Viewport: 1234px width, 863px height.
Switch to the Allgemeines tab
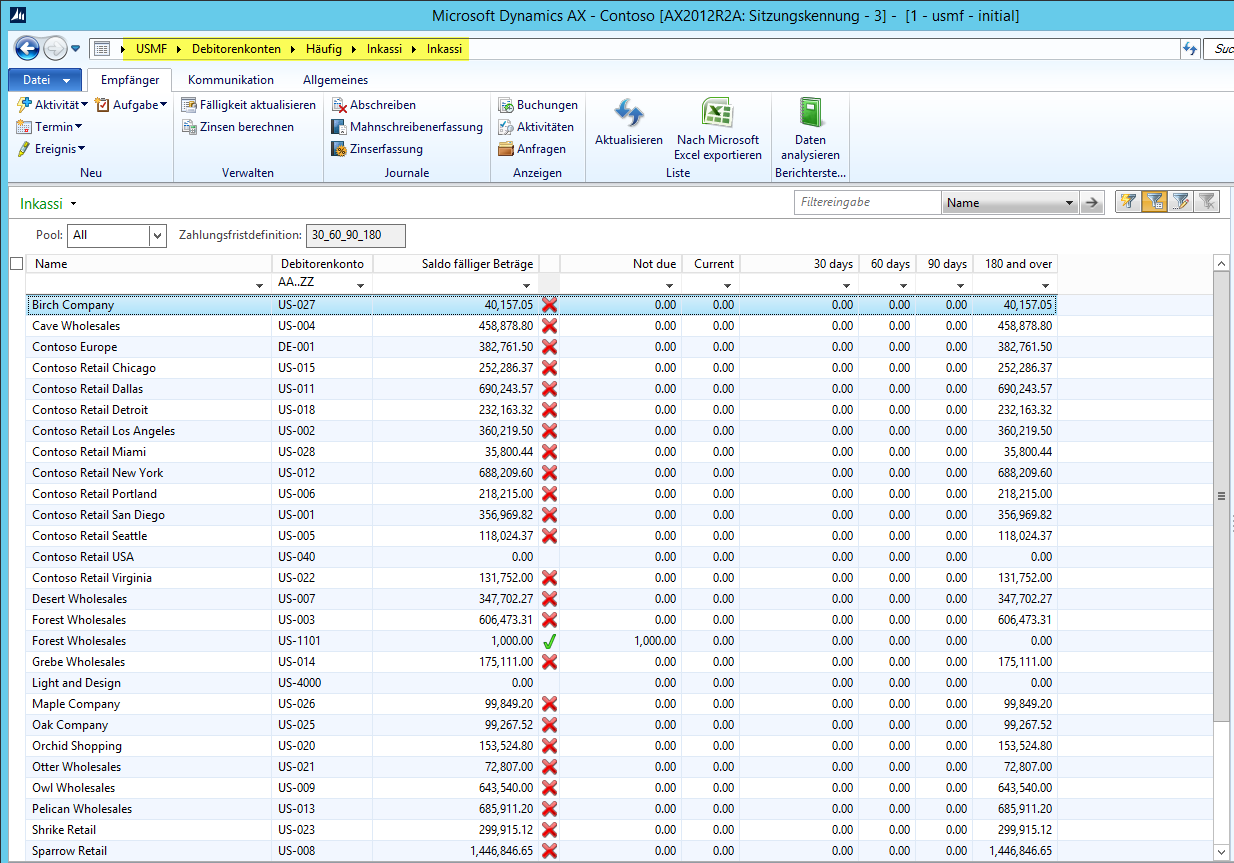point(335,80)
